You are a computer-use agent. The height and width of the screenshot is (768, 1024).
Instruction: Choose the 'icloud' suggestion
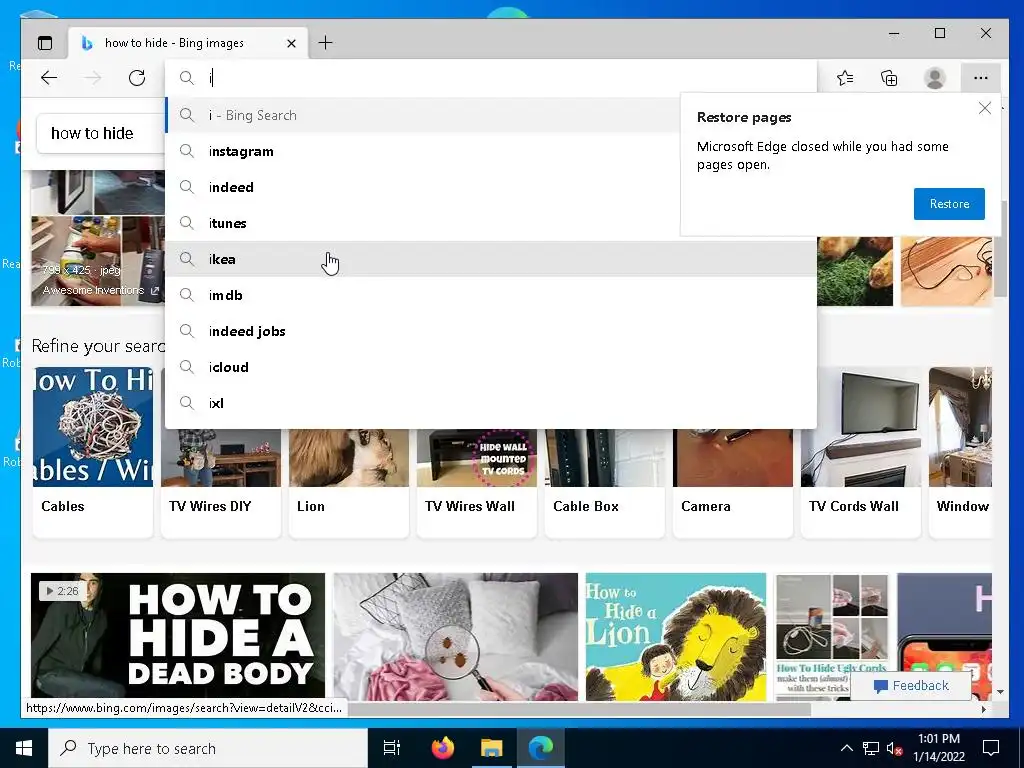click(x=490, y=366)
